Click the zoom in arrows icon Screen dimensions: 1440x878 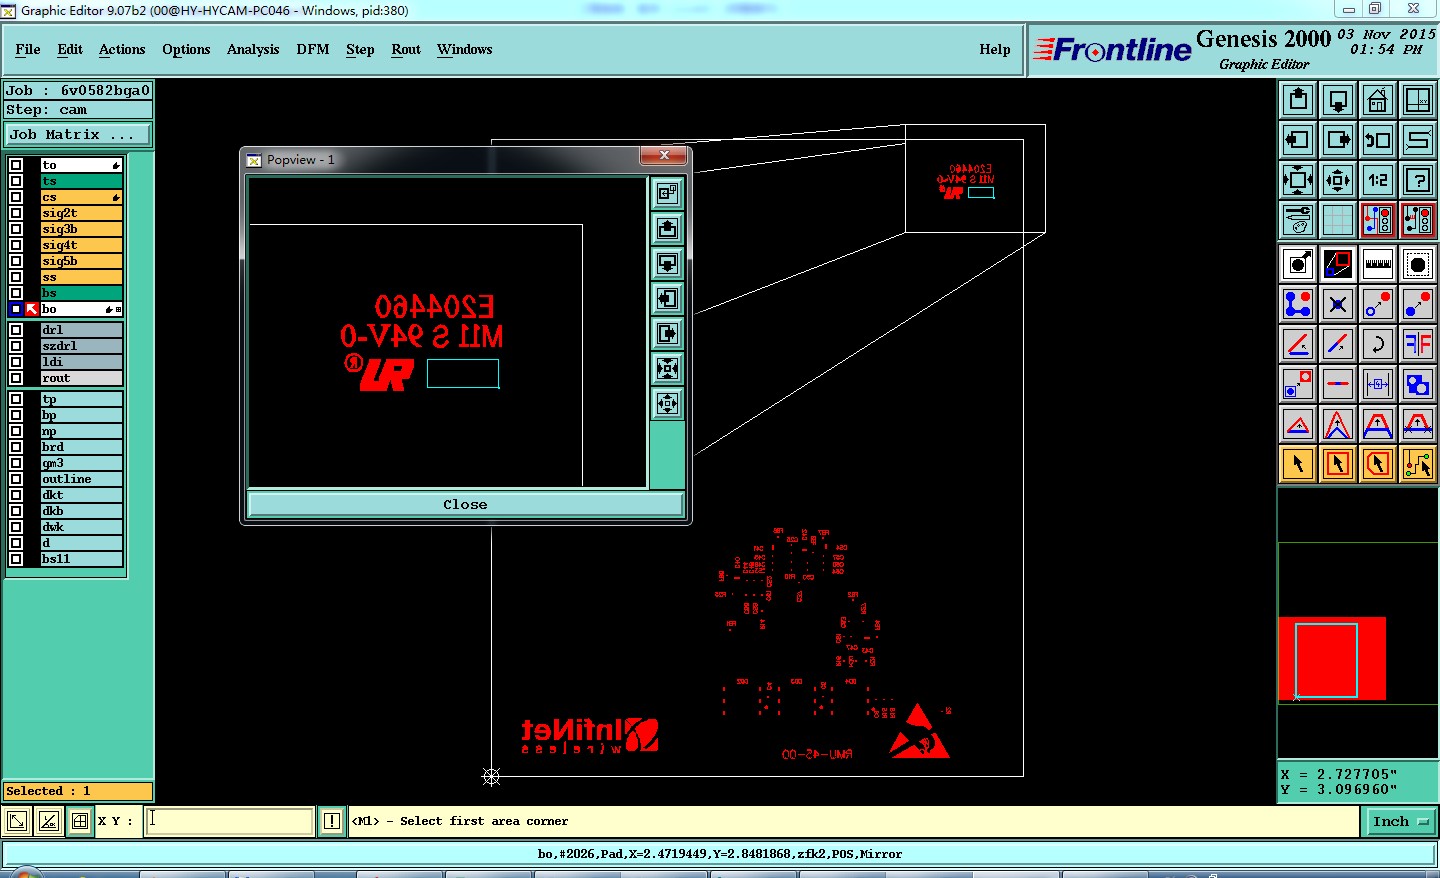coord(1298,180)
